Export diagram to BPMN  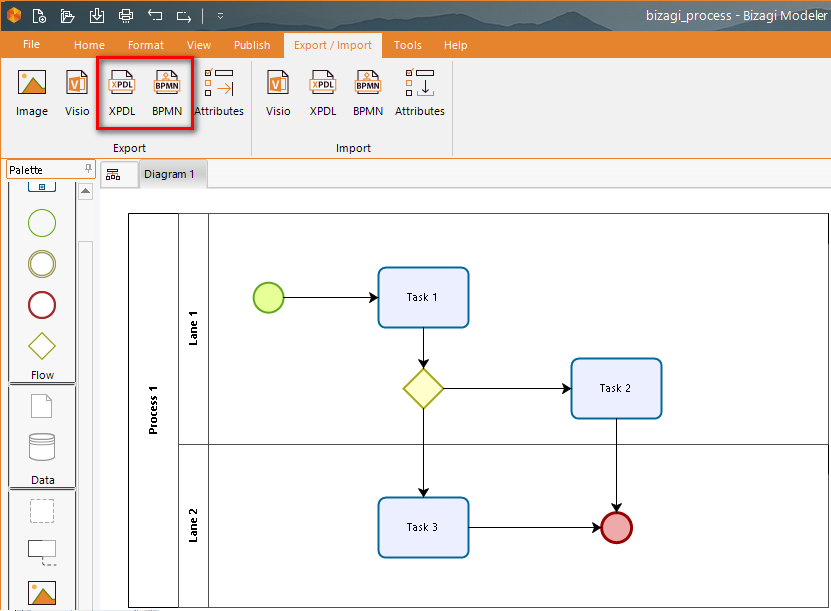(167, 92)
